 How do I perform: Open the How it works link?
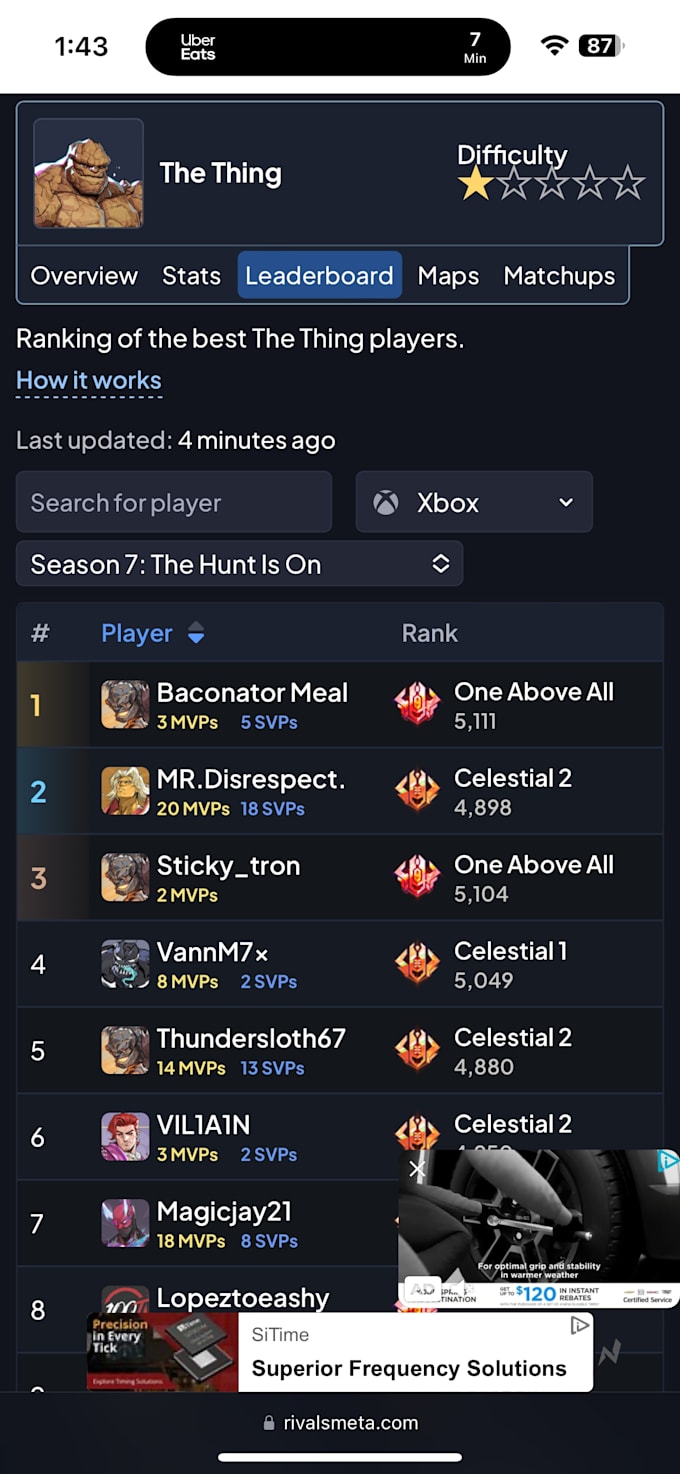coord(89,381)
